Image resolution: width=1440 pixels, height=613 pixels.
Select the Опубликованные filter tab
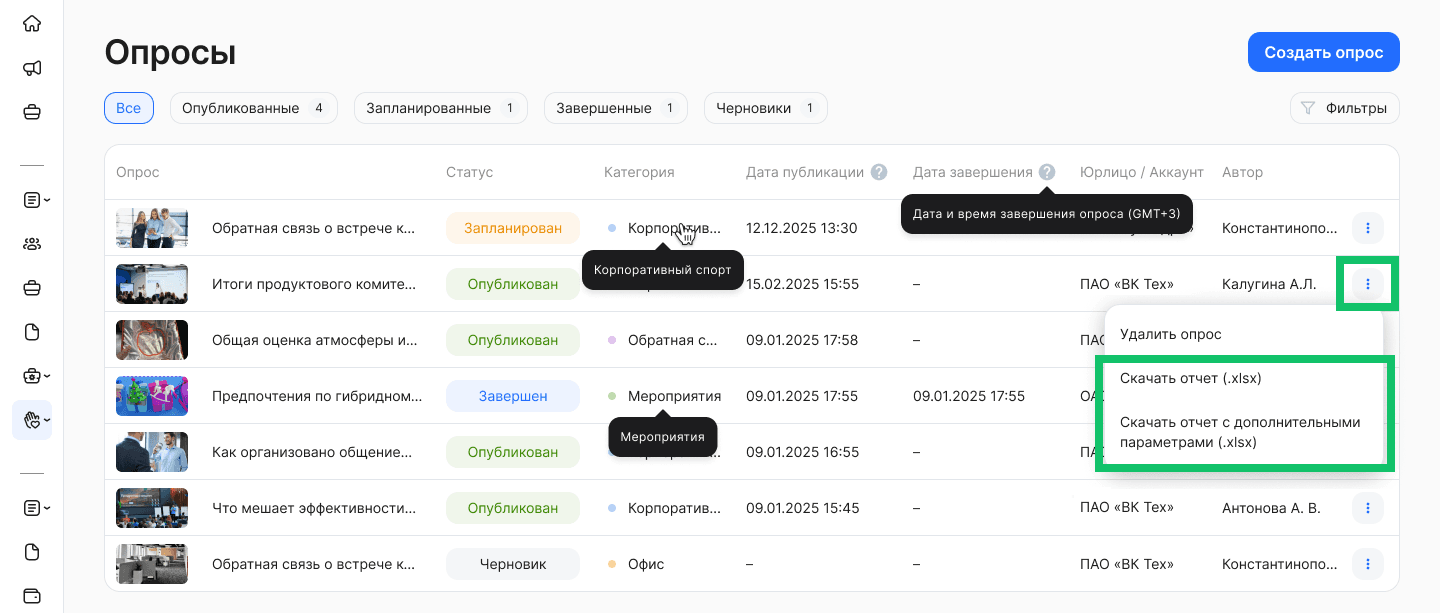[253, 108]
